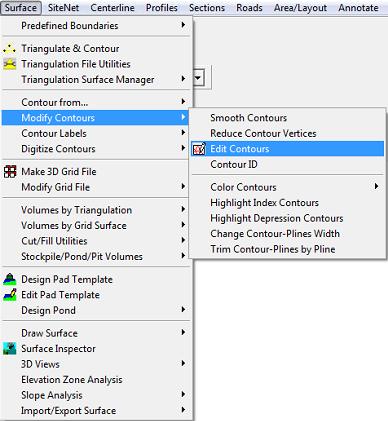Open the dropdown arrow behind the menu
This screenshot has width=388, height=421.
pyautogui.click(x=198, y=78)
